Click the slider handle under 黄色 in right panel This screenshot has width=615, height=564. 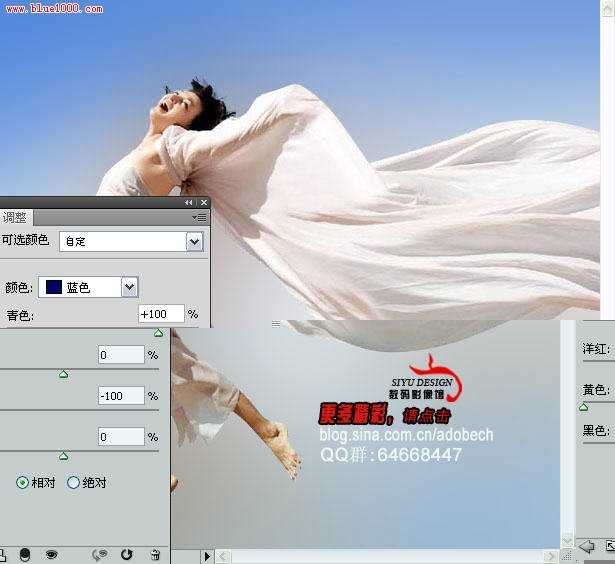point(584,408)
